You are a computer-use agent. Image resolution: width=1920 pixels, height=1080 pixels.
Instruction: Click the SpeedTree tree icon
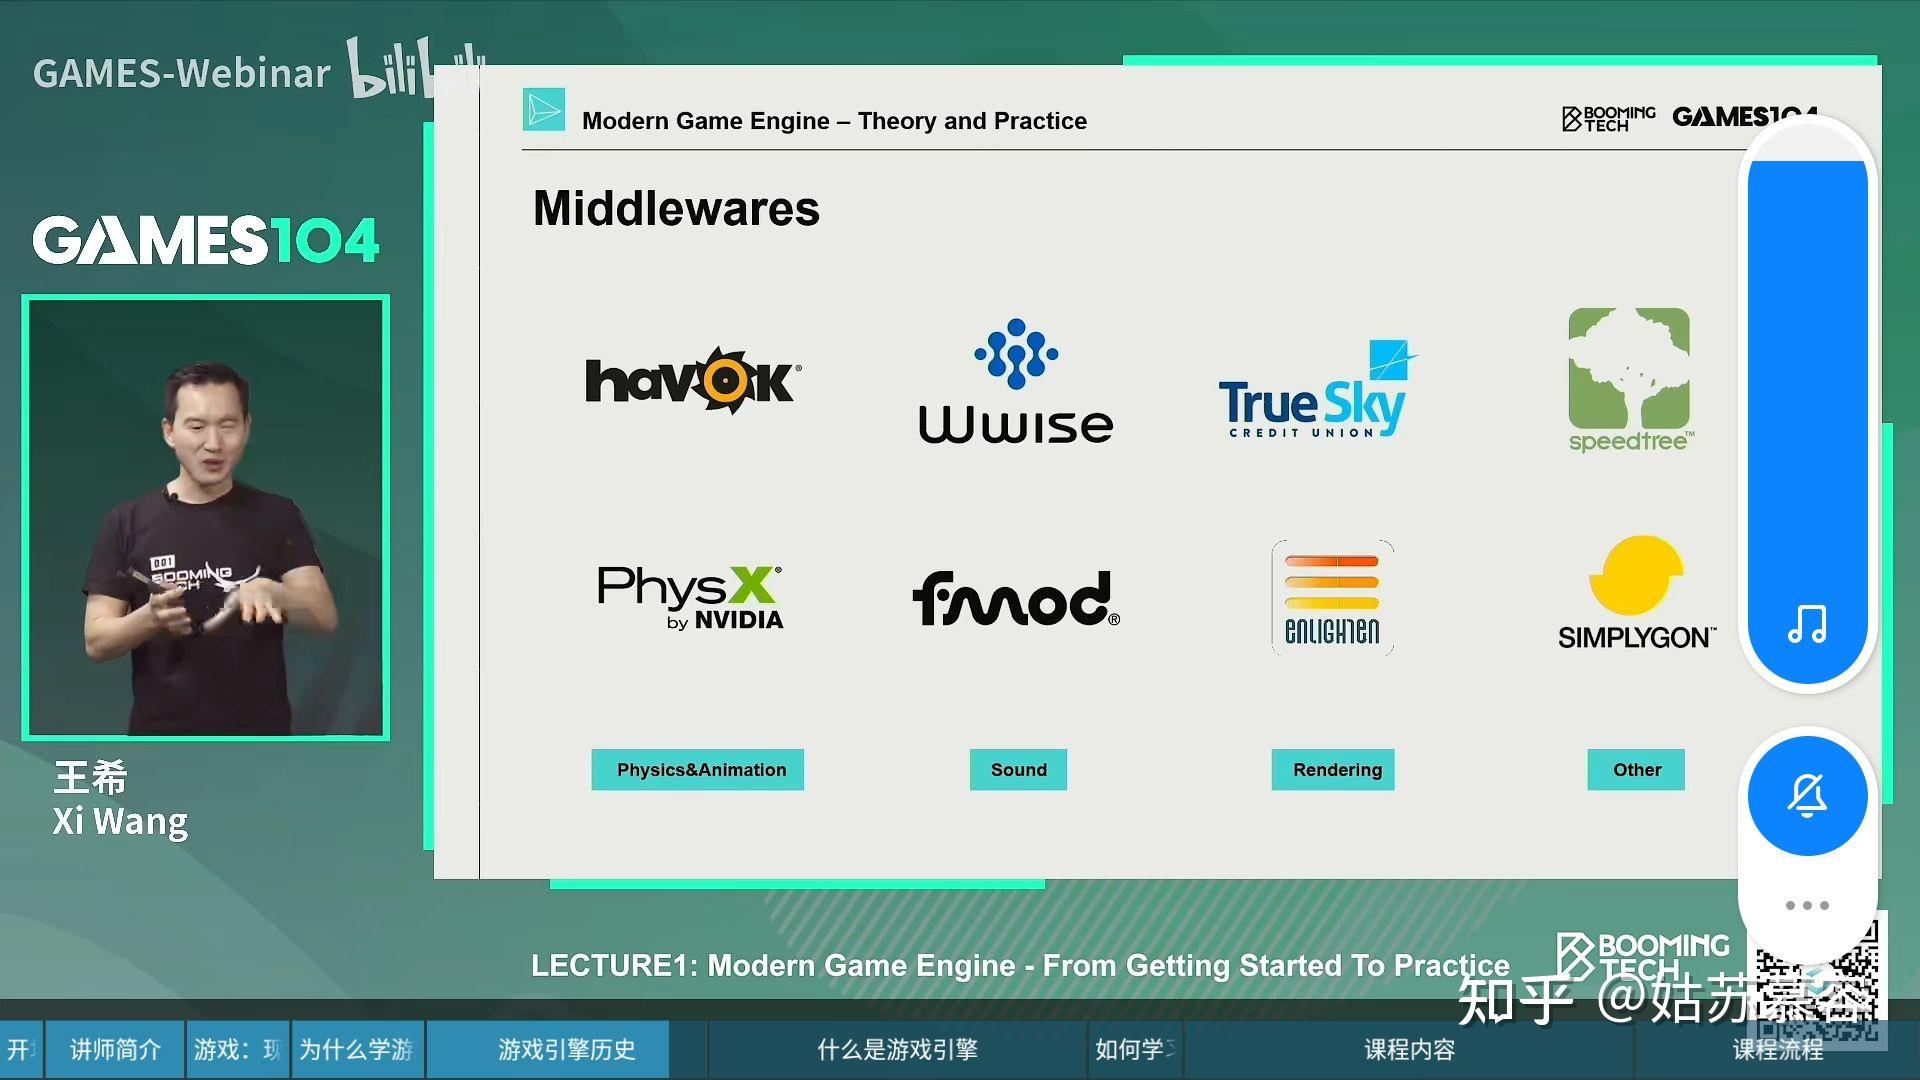[x=1628, y=369]
